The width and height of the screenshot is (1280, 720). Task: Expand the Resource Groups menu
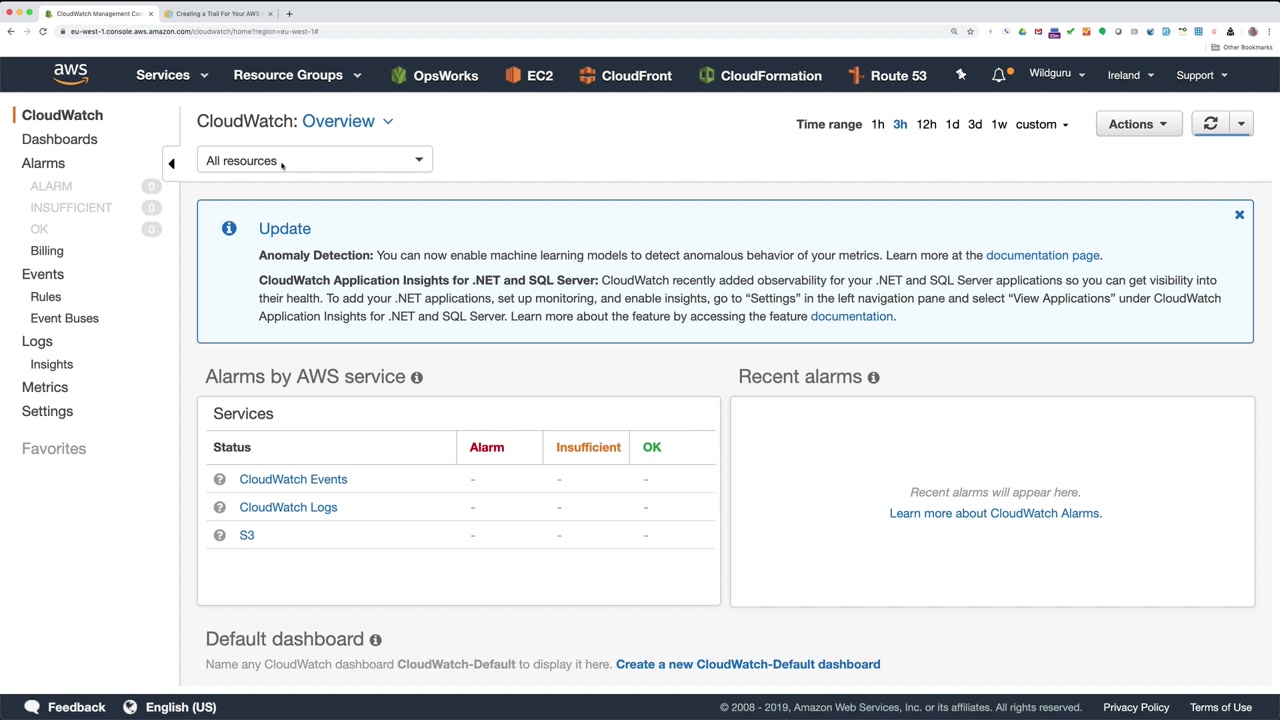click(297, 75)
